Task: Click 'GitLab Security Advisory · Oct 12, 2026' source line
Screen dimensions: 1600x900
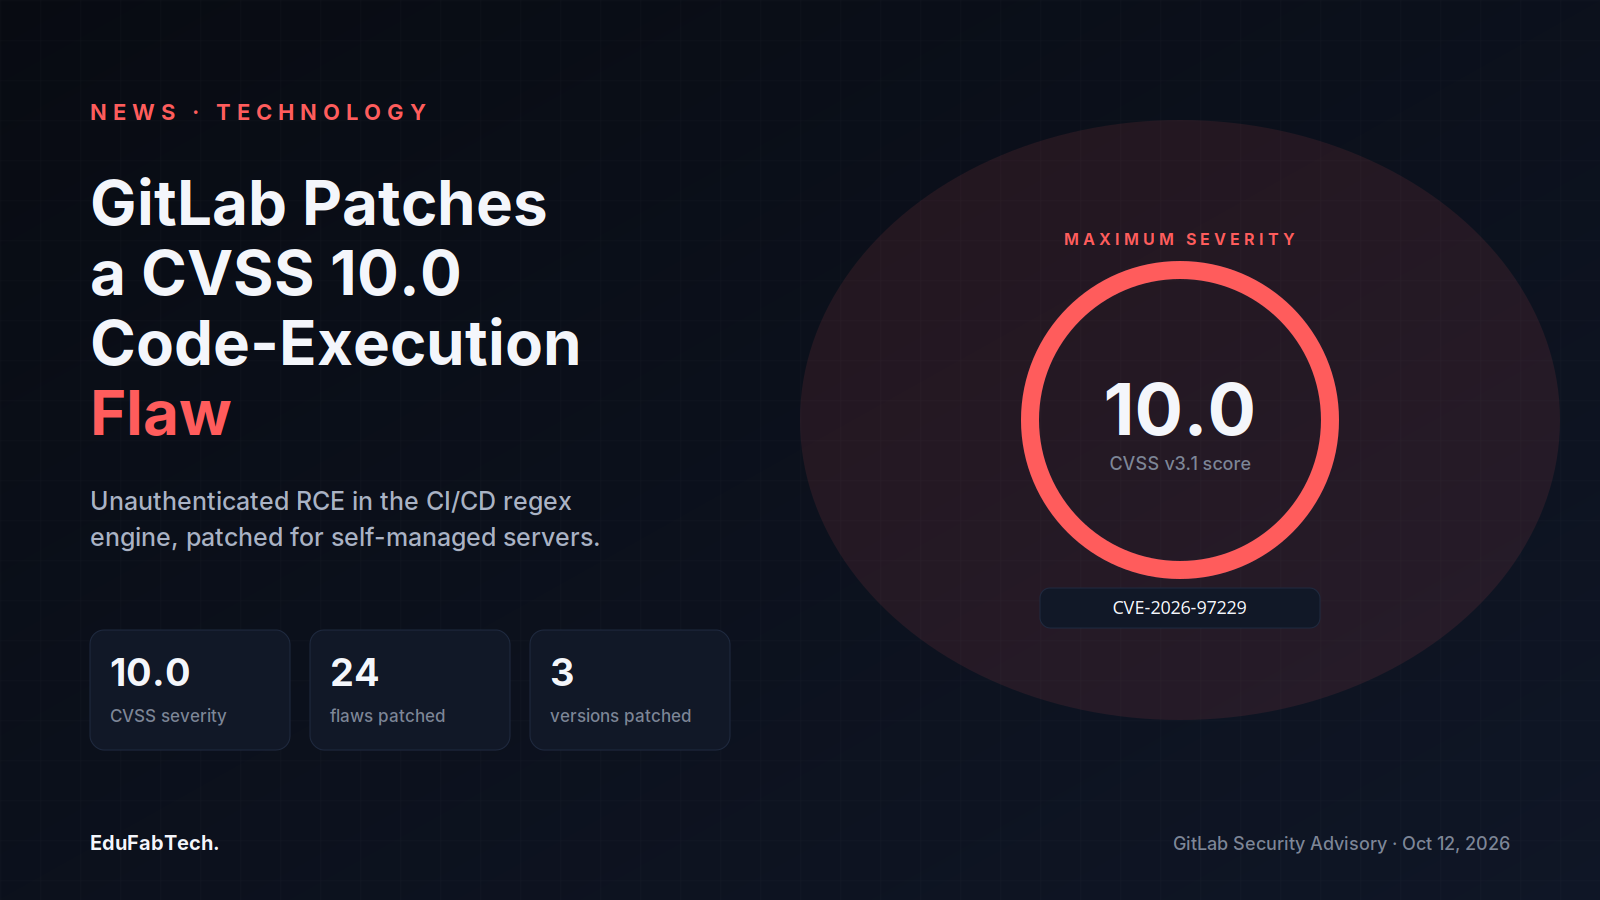Action: coord(1341,843)
